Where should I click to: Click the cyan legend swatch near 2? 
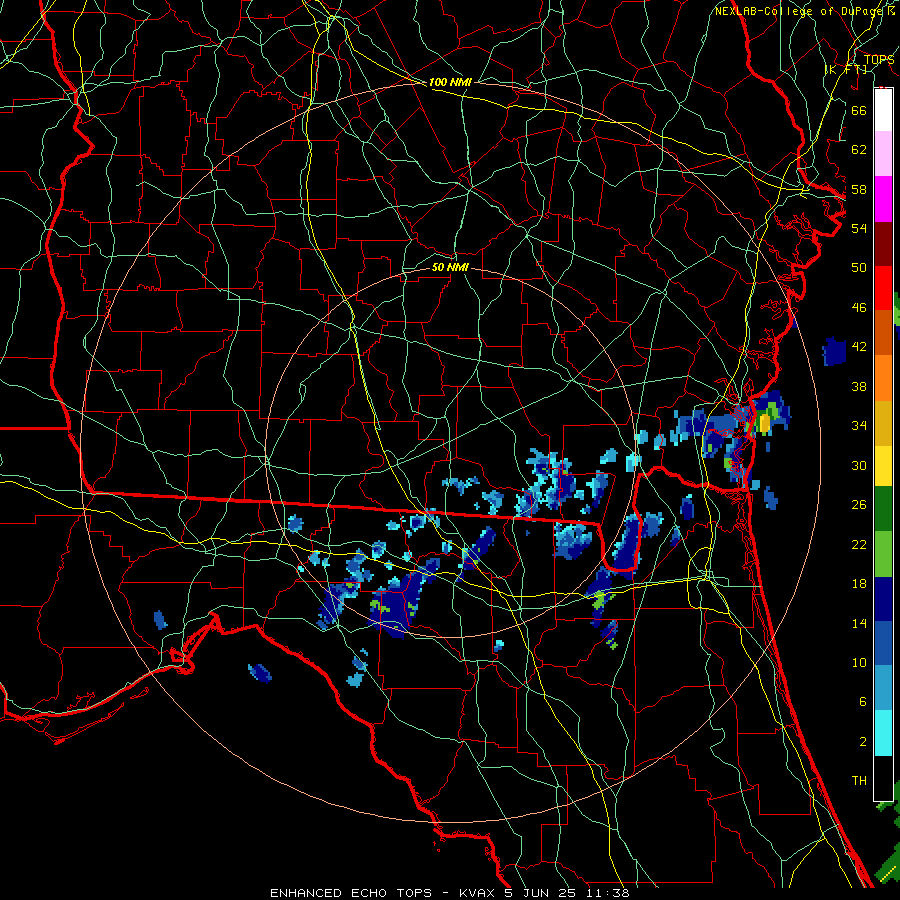tap(883, 733)
